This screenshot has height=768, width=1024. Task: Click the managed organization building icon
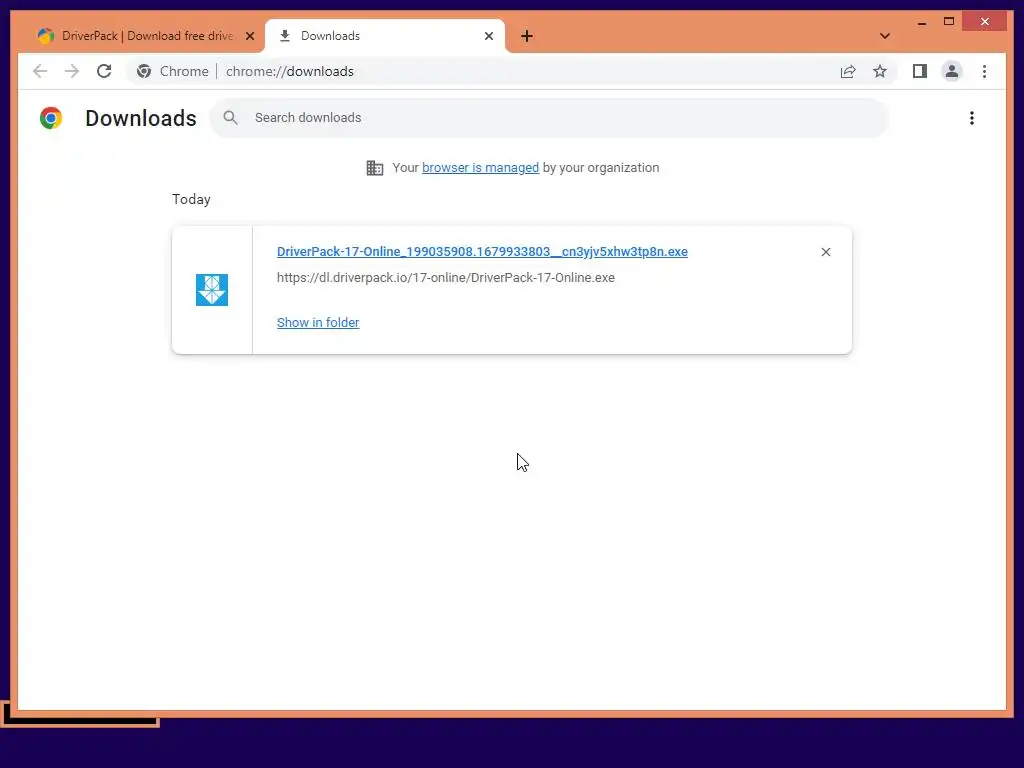click(375, 168)
